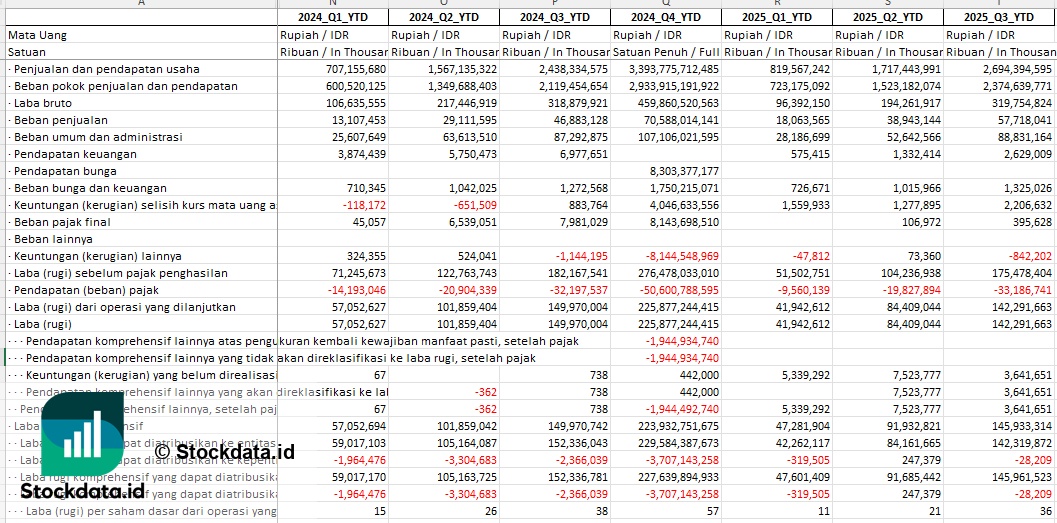1057x523 pixels.
Task: Select Beban umum dan administrasi label
Action: point(98,137)
